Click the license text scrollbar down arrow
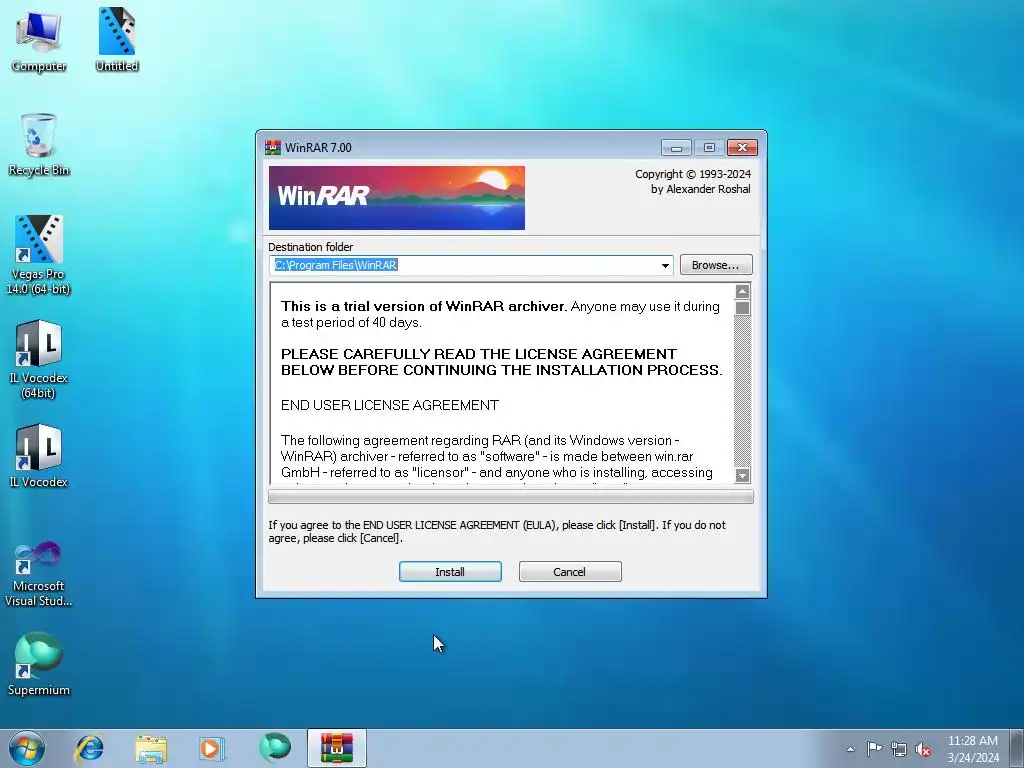Viewport: 1024px width, 768px height. pos(742,475)
